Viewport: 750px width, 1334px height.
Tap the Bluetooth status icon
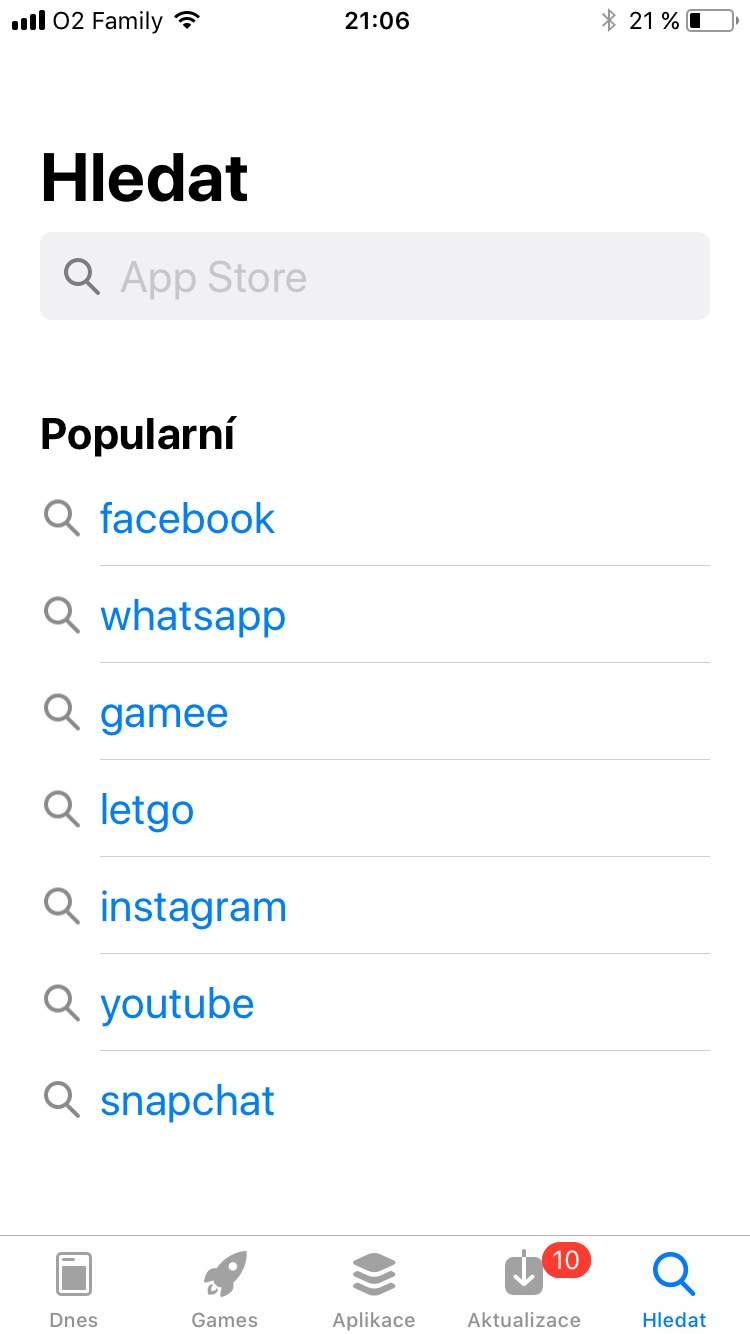608,20
